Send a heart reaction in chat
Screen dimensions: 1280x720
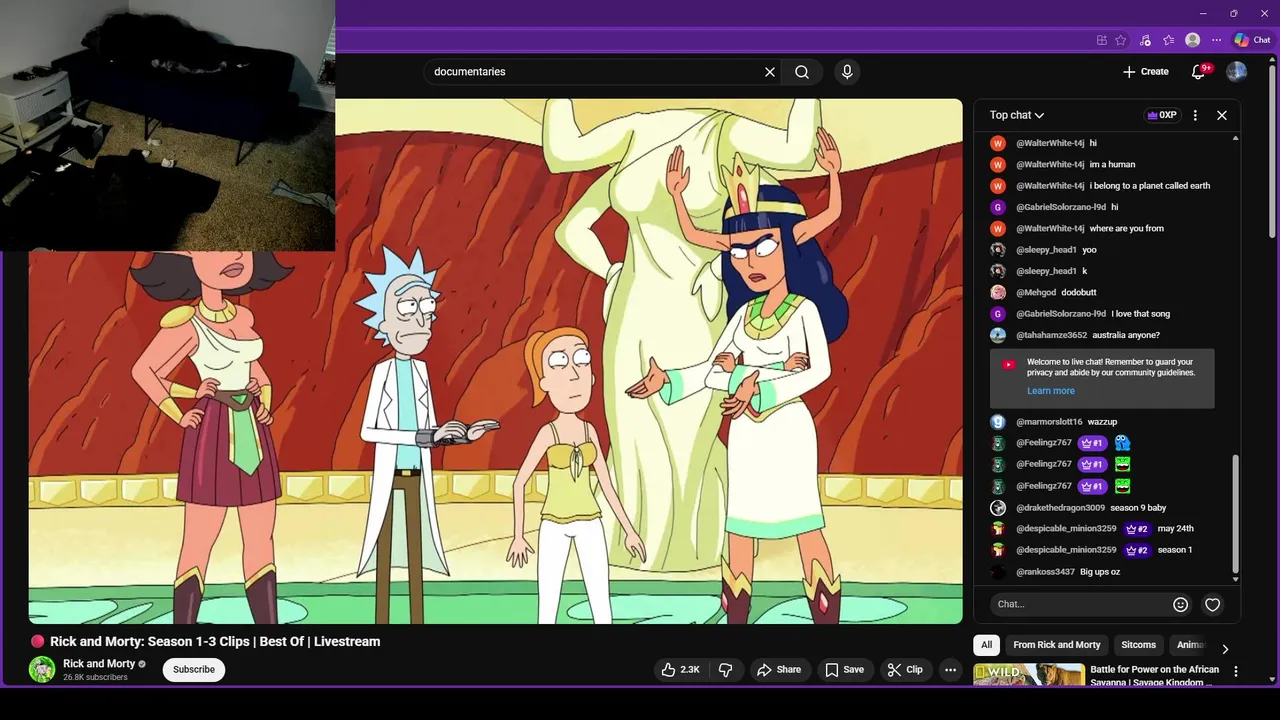(x=1213, y=604)
